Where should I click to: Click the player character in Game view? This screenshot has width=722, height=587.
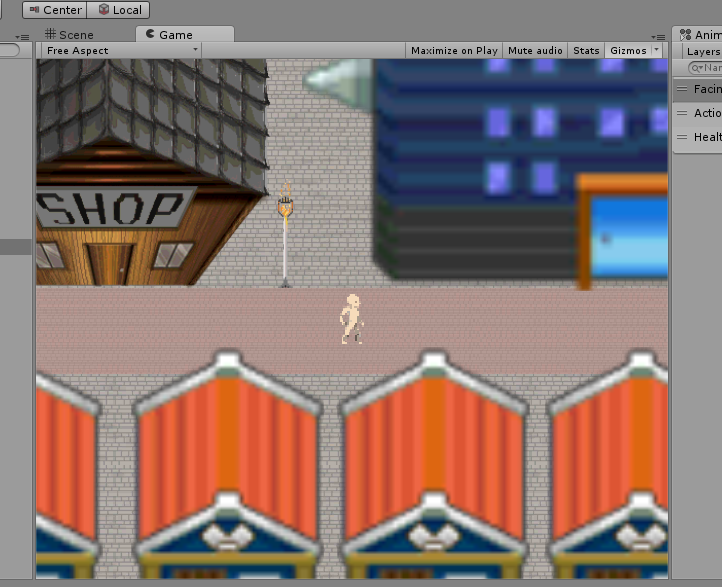pos(351,319)
